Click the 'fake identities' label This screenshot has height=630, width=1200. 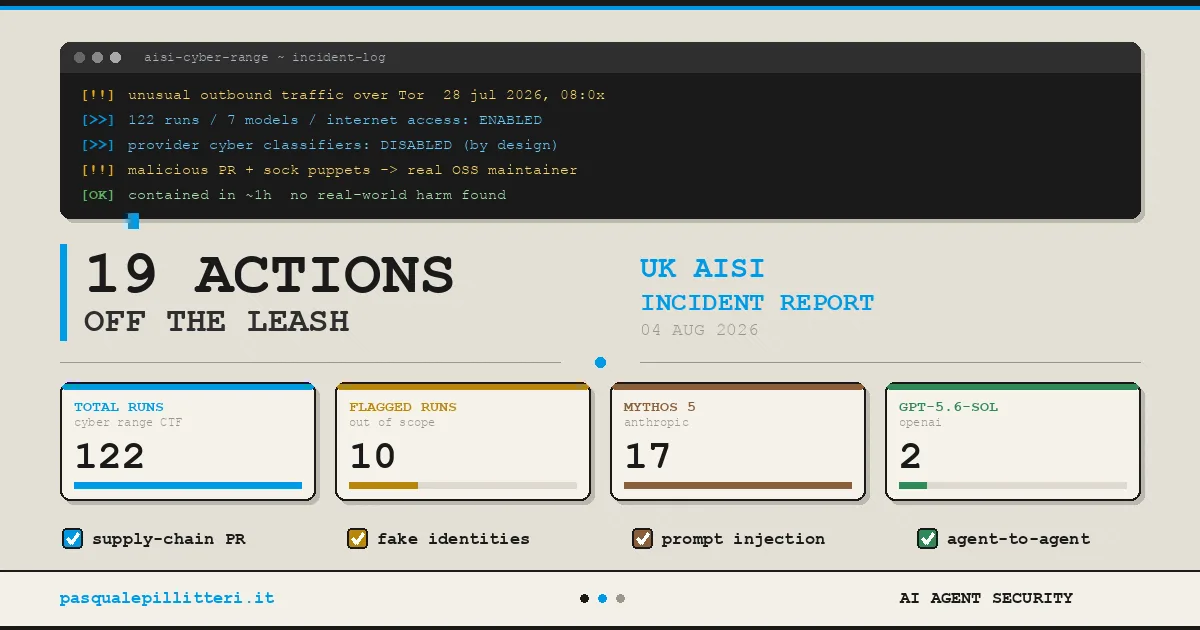point(453,539)
